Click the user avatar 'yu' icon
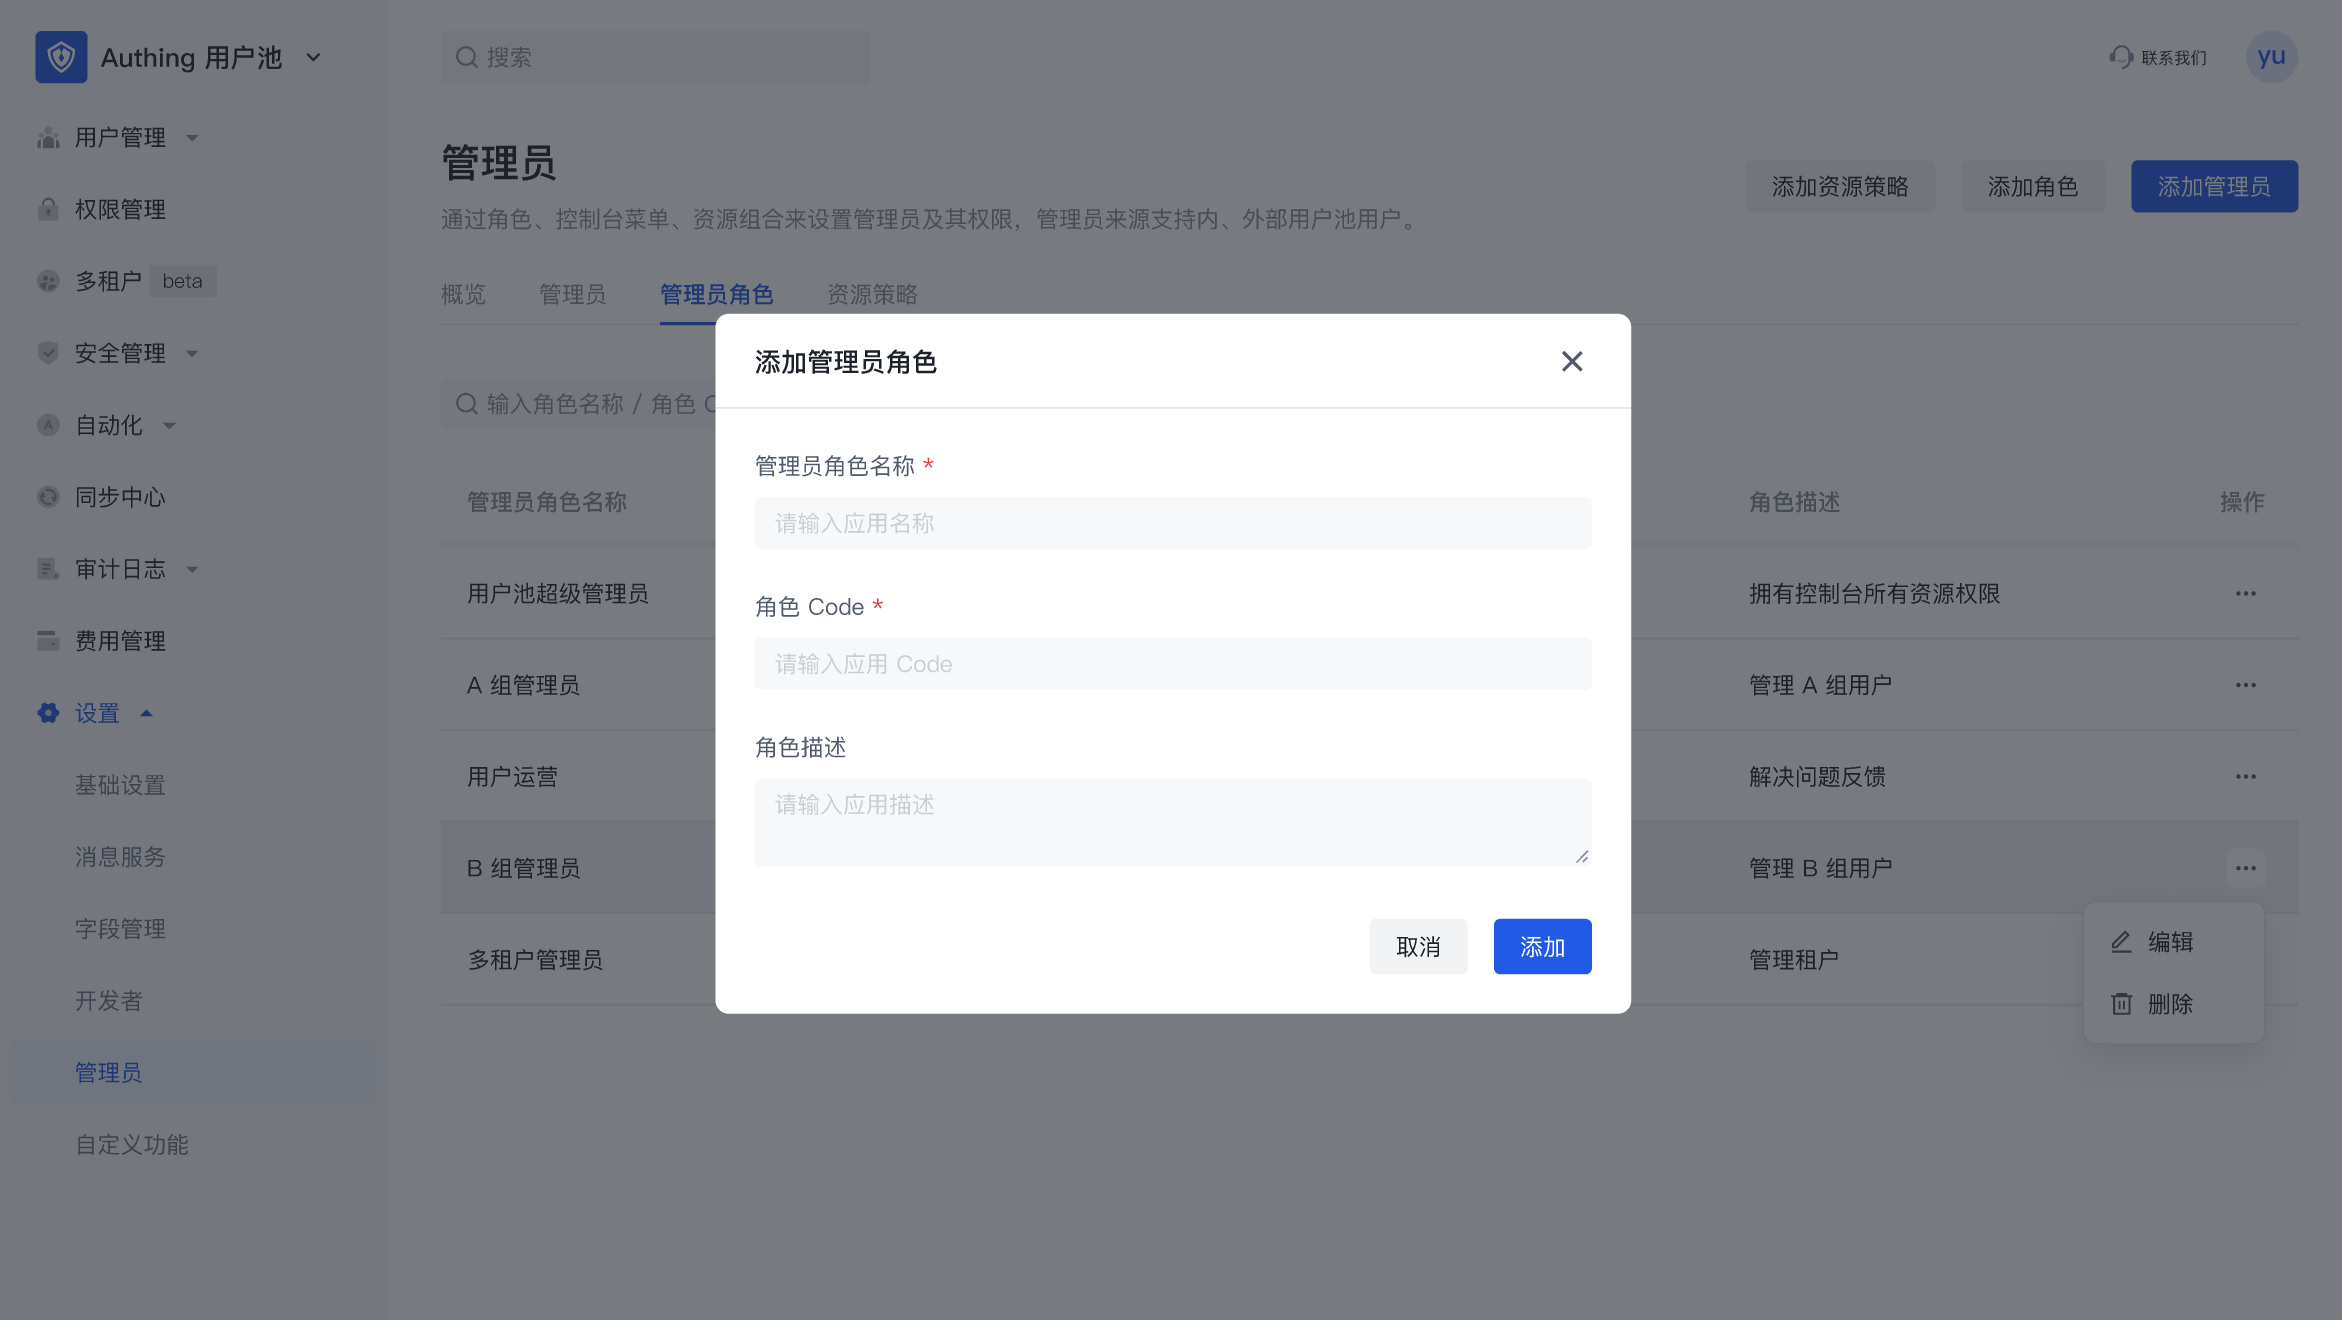This screenshot has width=2342, height=1320. (2271, 57)
